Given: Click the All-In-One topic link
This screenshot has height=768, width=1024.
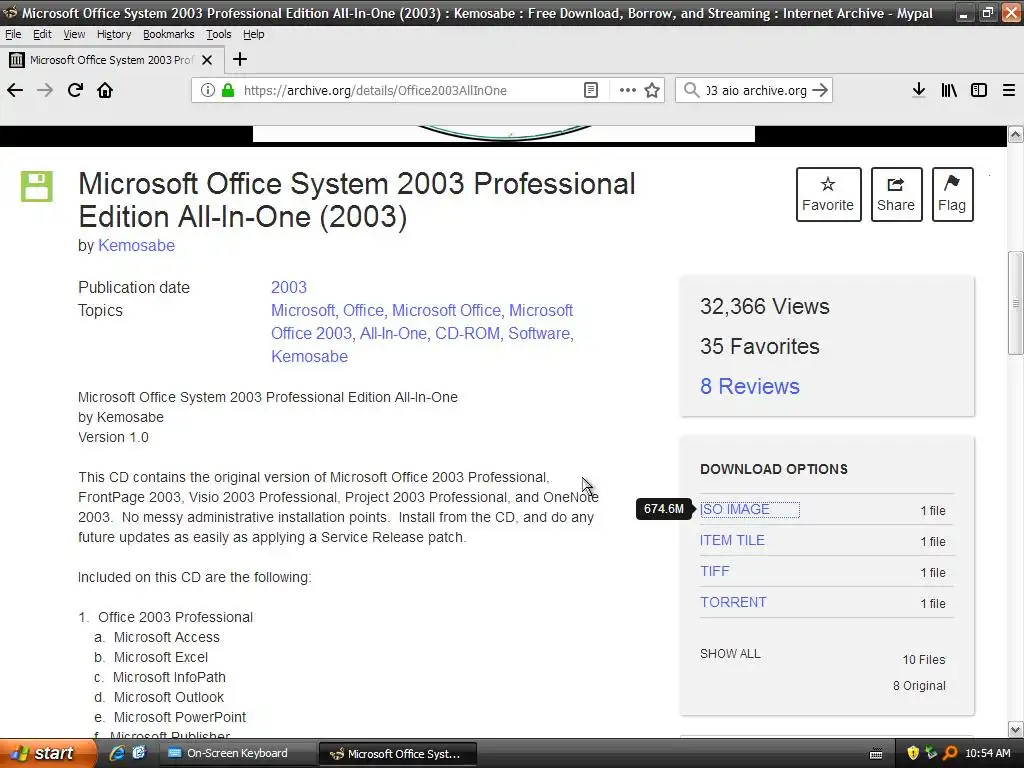Looking at the screenshot, I should pos(393,333).
